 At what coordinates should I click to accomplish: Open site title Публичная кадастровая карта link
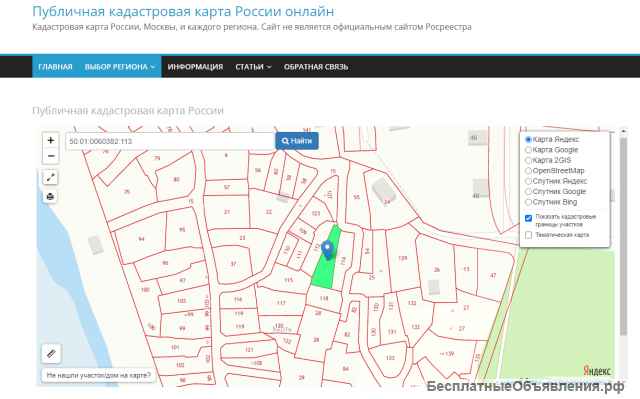coord(183,11)
